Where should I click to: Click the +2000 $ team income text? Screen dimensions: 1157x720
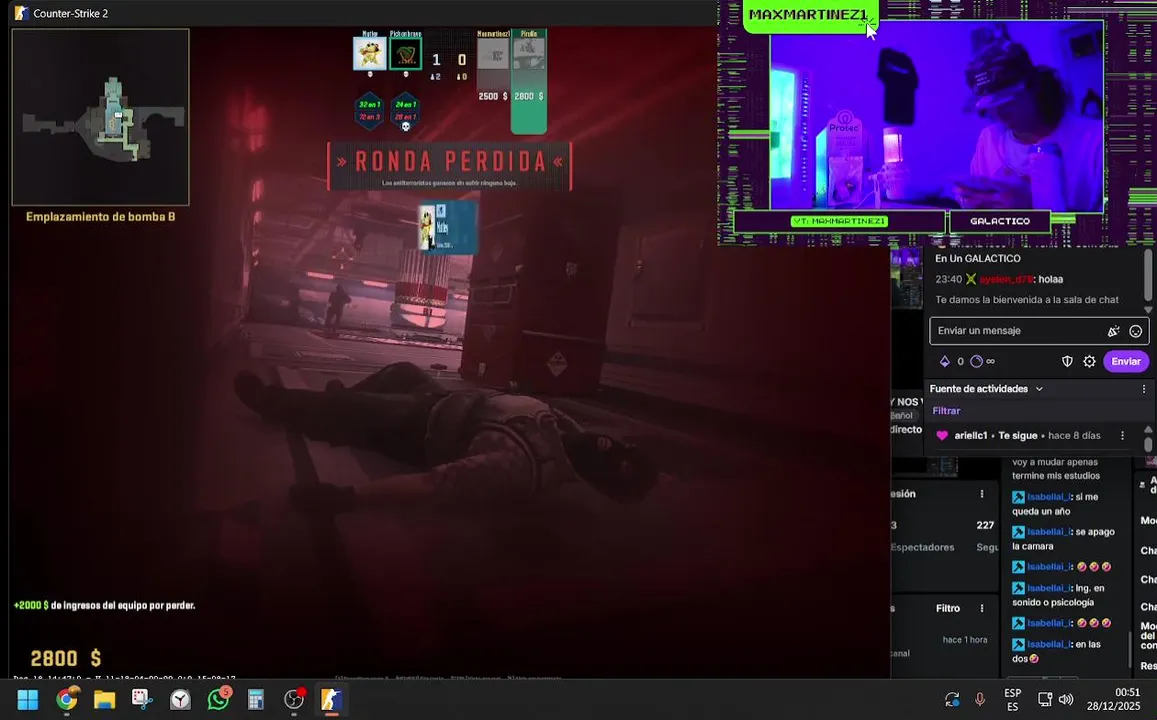click(x=104, y=606)
